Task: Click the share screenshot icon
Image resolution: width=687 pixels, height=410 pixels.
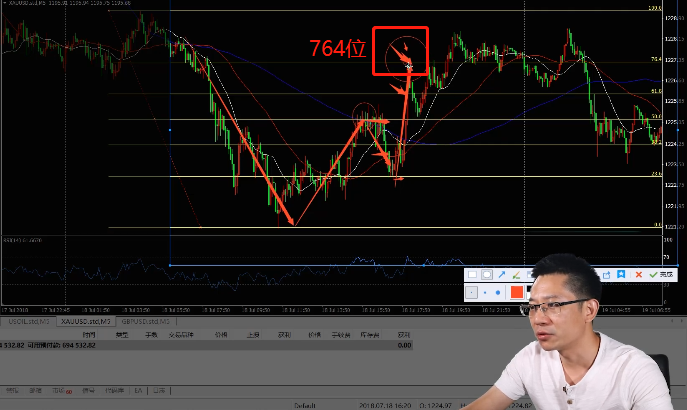Action: [606, 275]
